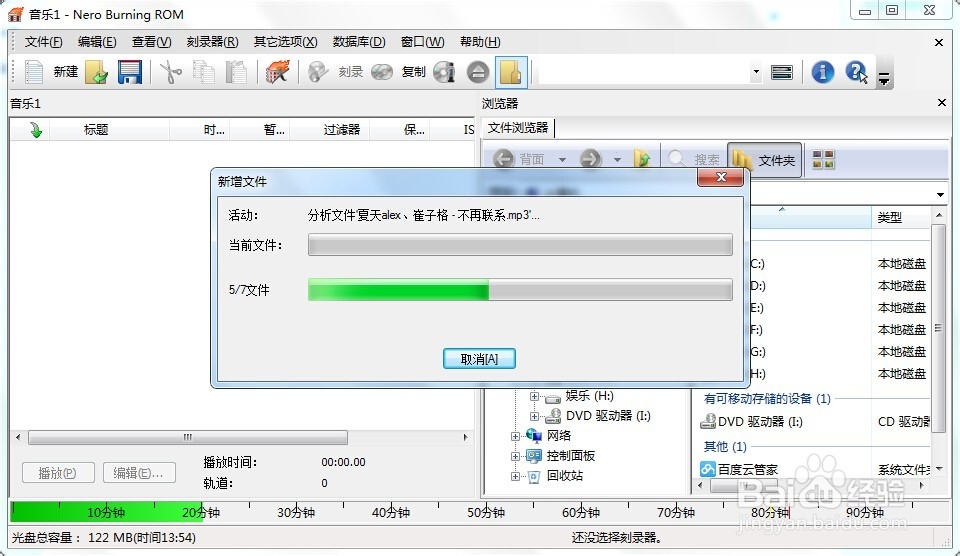Open compilation via folder icon in toolbar
960x556 pixels.
(97, 72)
